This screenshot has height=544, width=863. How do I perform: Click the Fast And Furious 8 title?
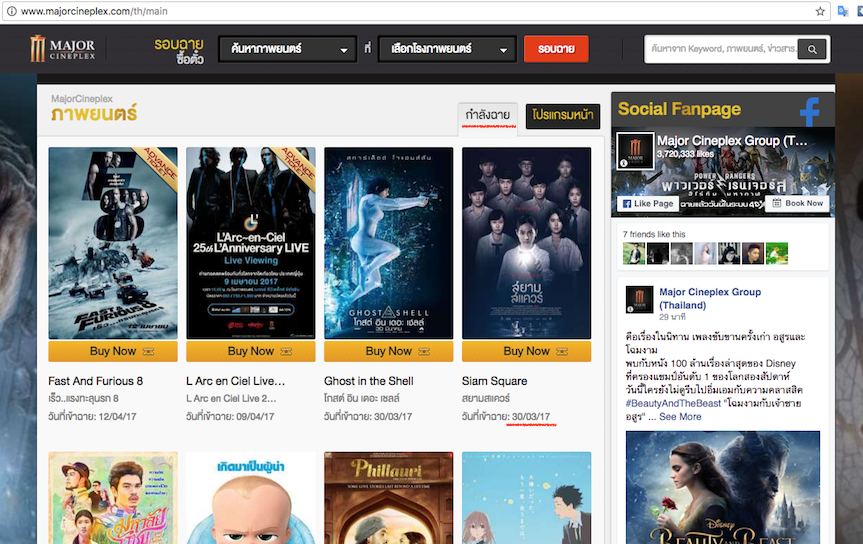click(95, 381)
